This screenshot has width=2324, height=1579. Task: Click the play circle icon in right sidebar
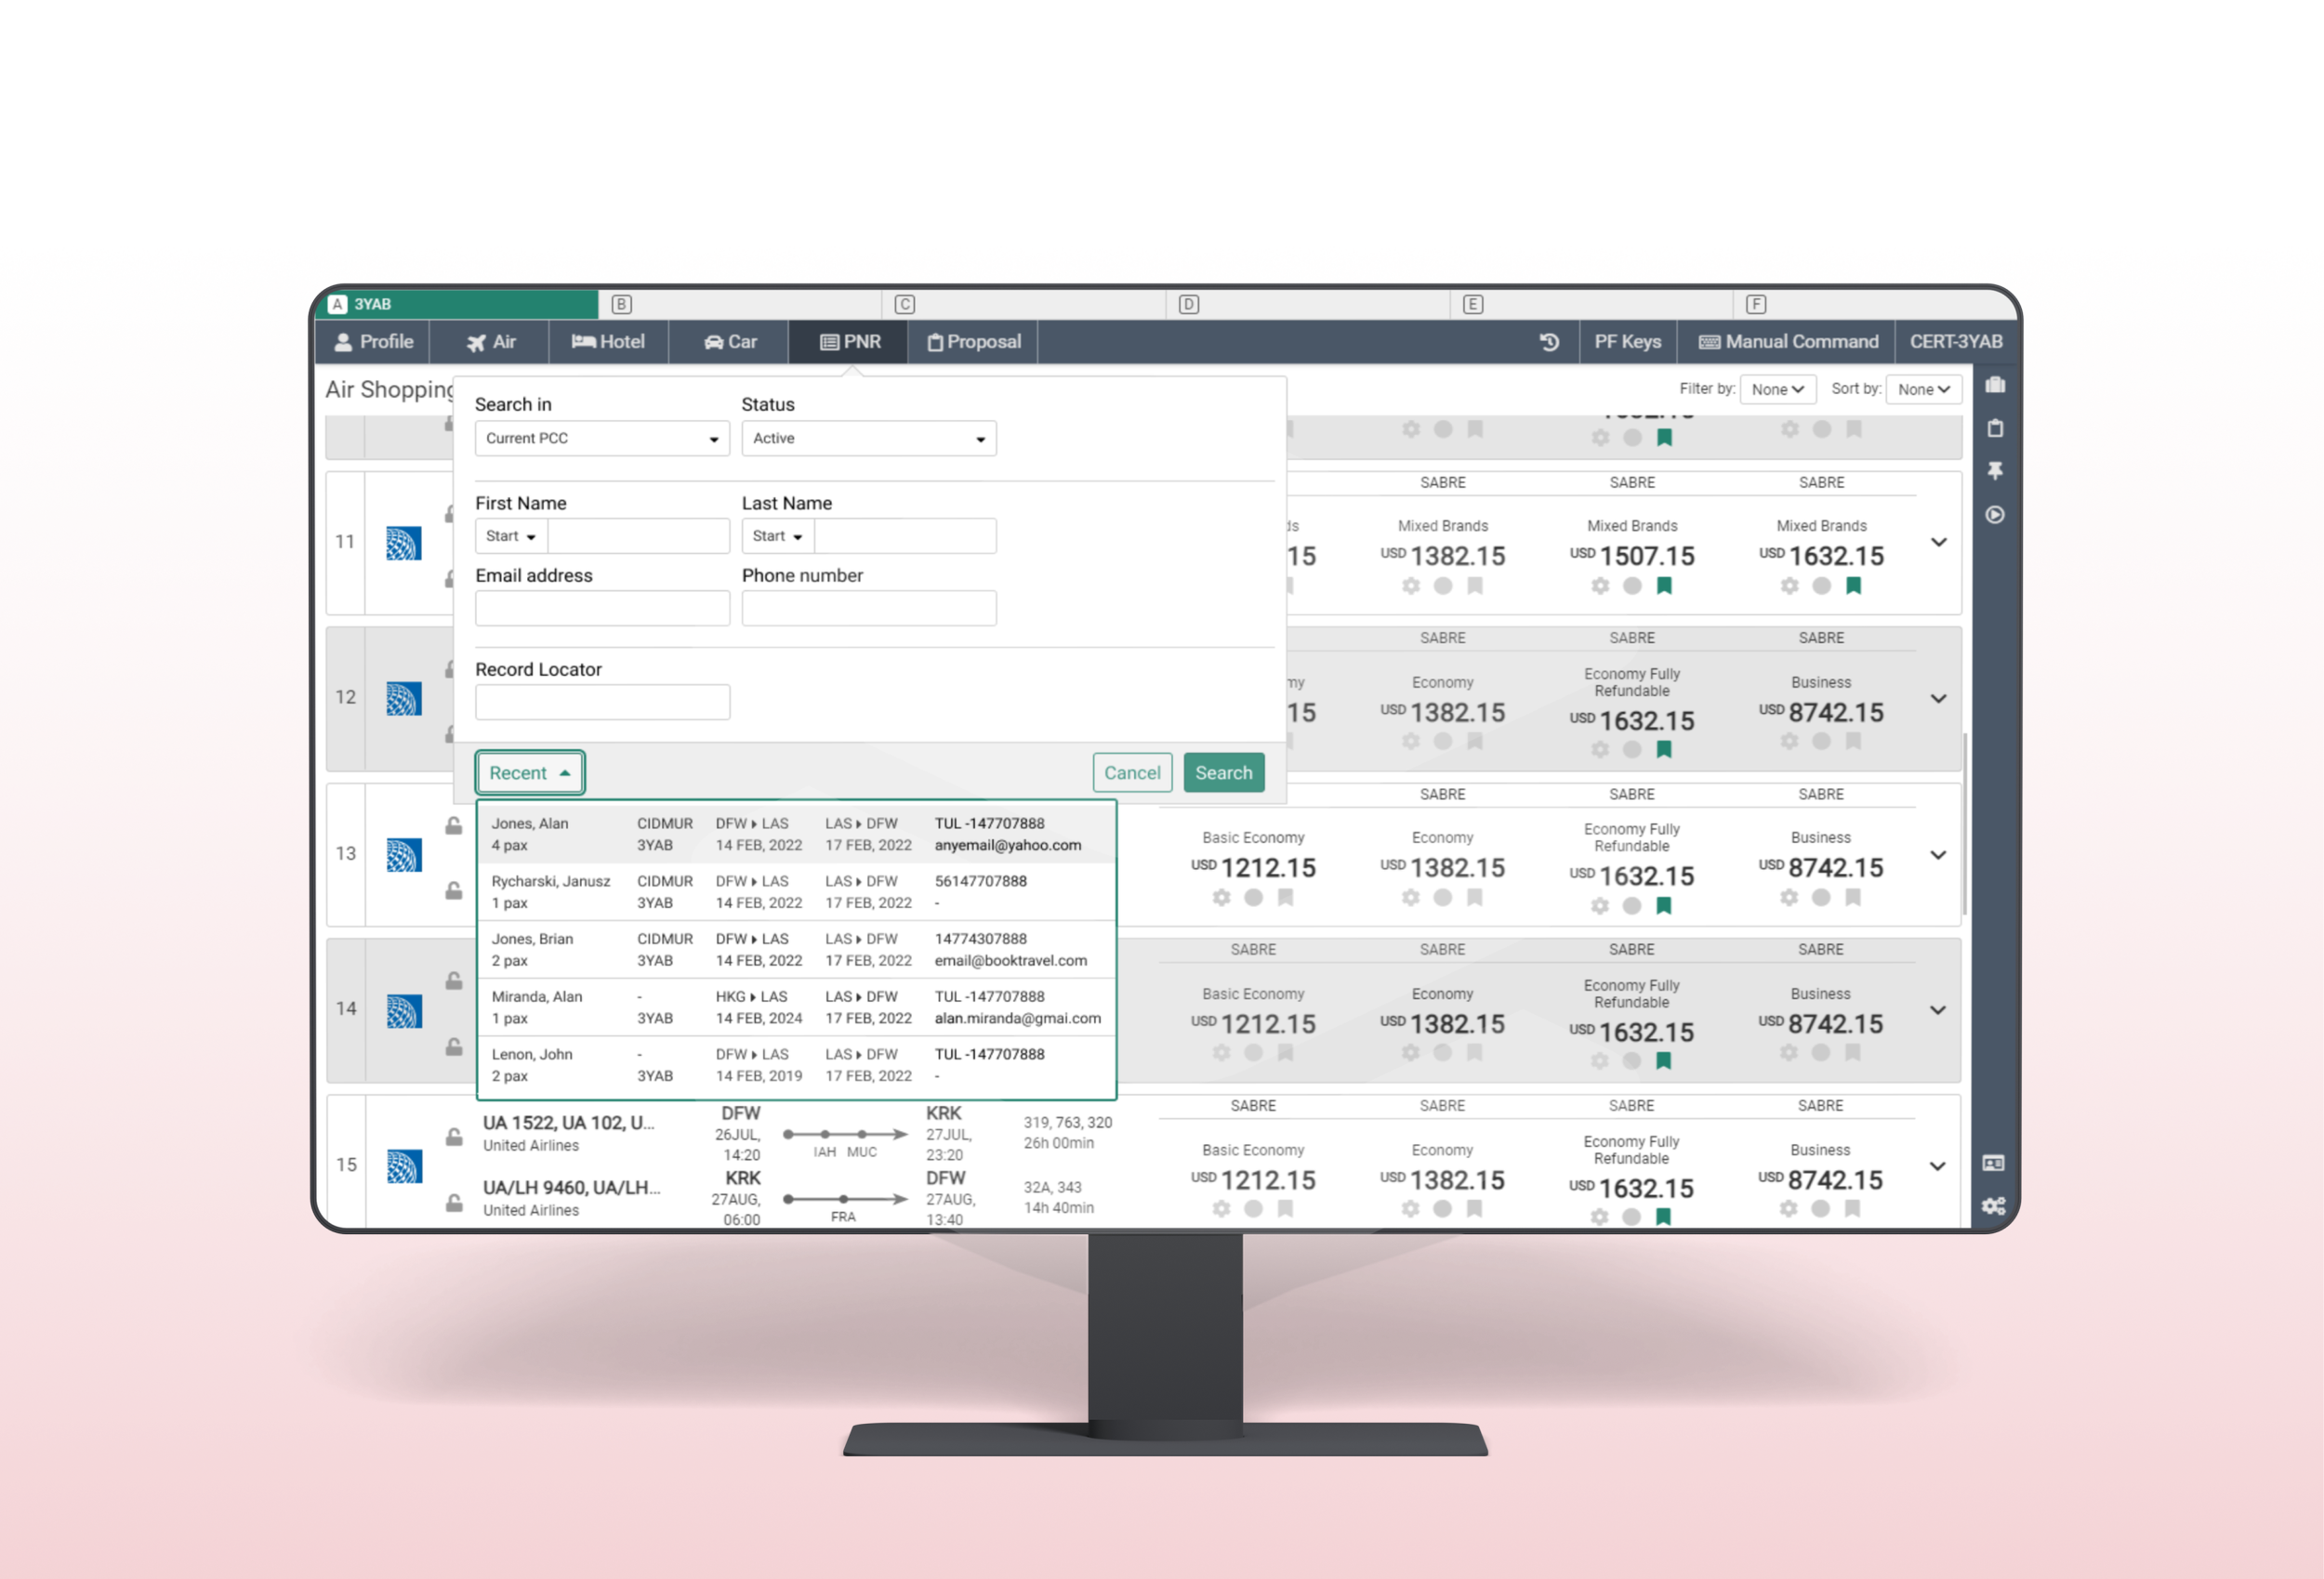pos(1995,515)
